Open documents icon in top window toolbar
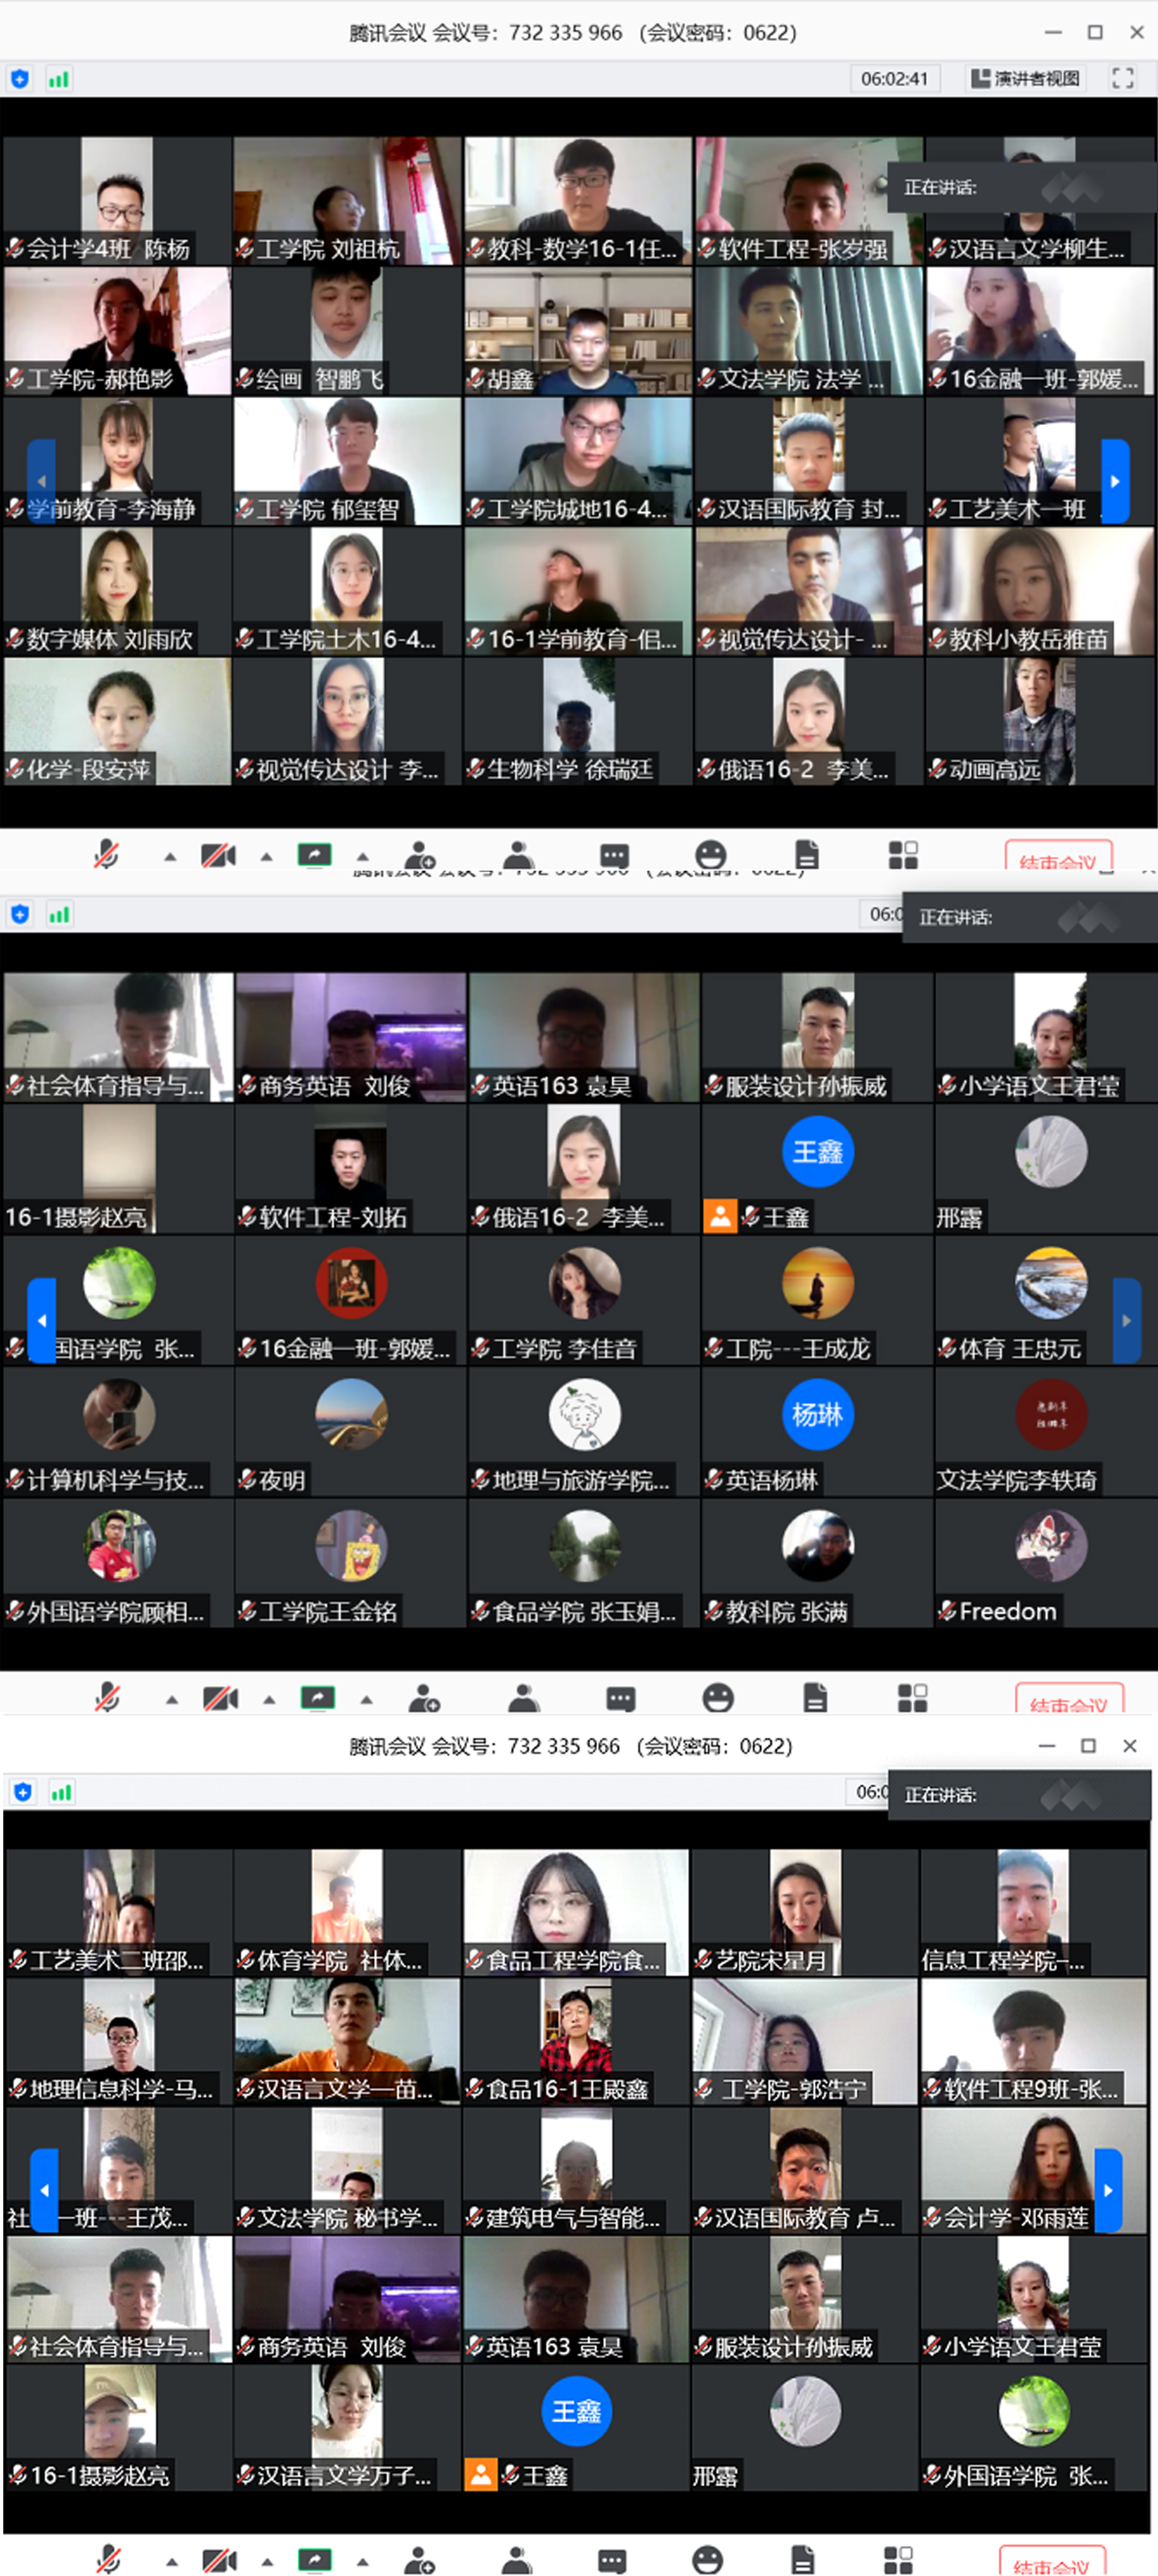Screen dimensions: 1158x2576 [x=807, y=855]
